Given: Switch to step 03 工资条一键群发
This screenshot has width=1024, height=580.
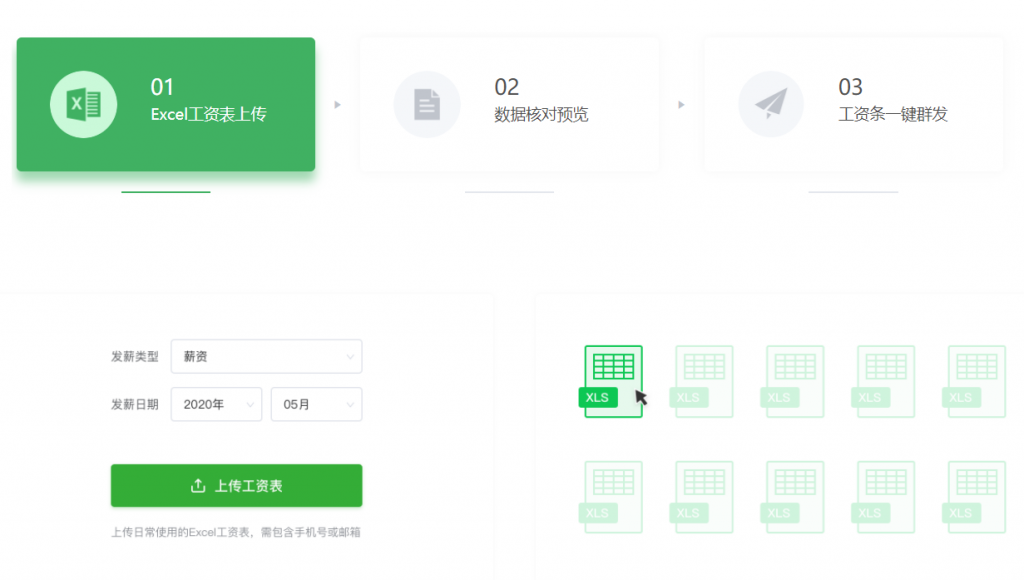Looking at the screenshot, I should click(x=853, y=104).
